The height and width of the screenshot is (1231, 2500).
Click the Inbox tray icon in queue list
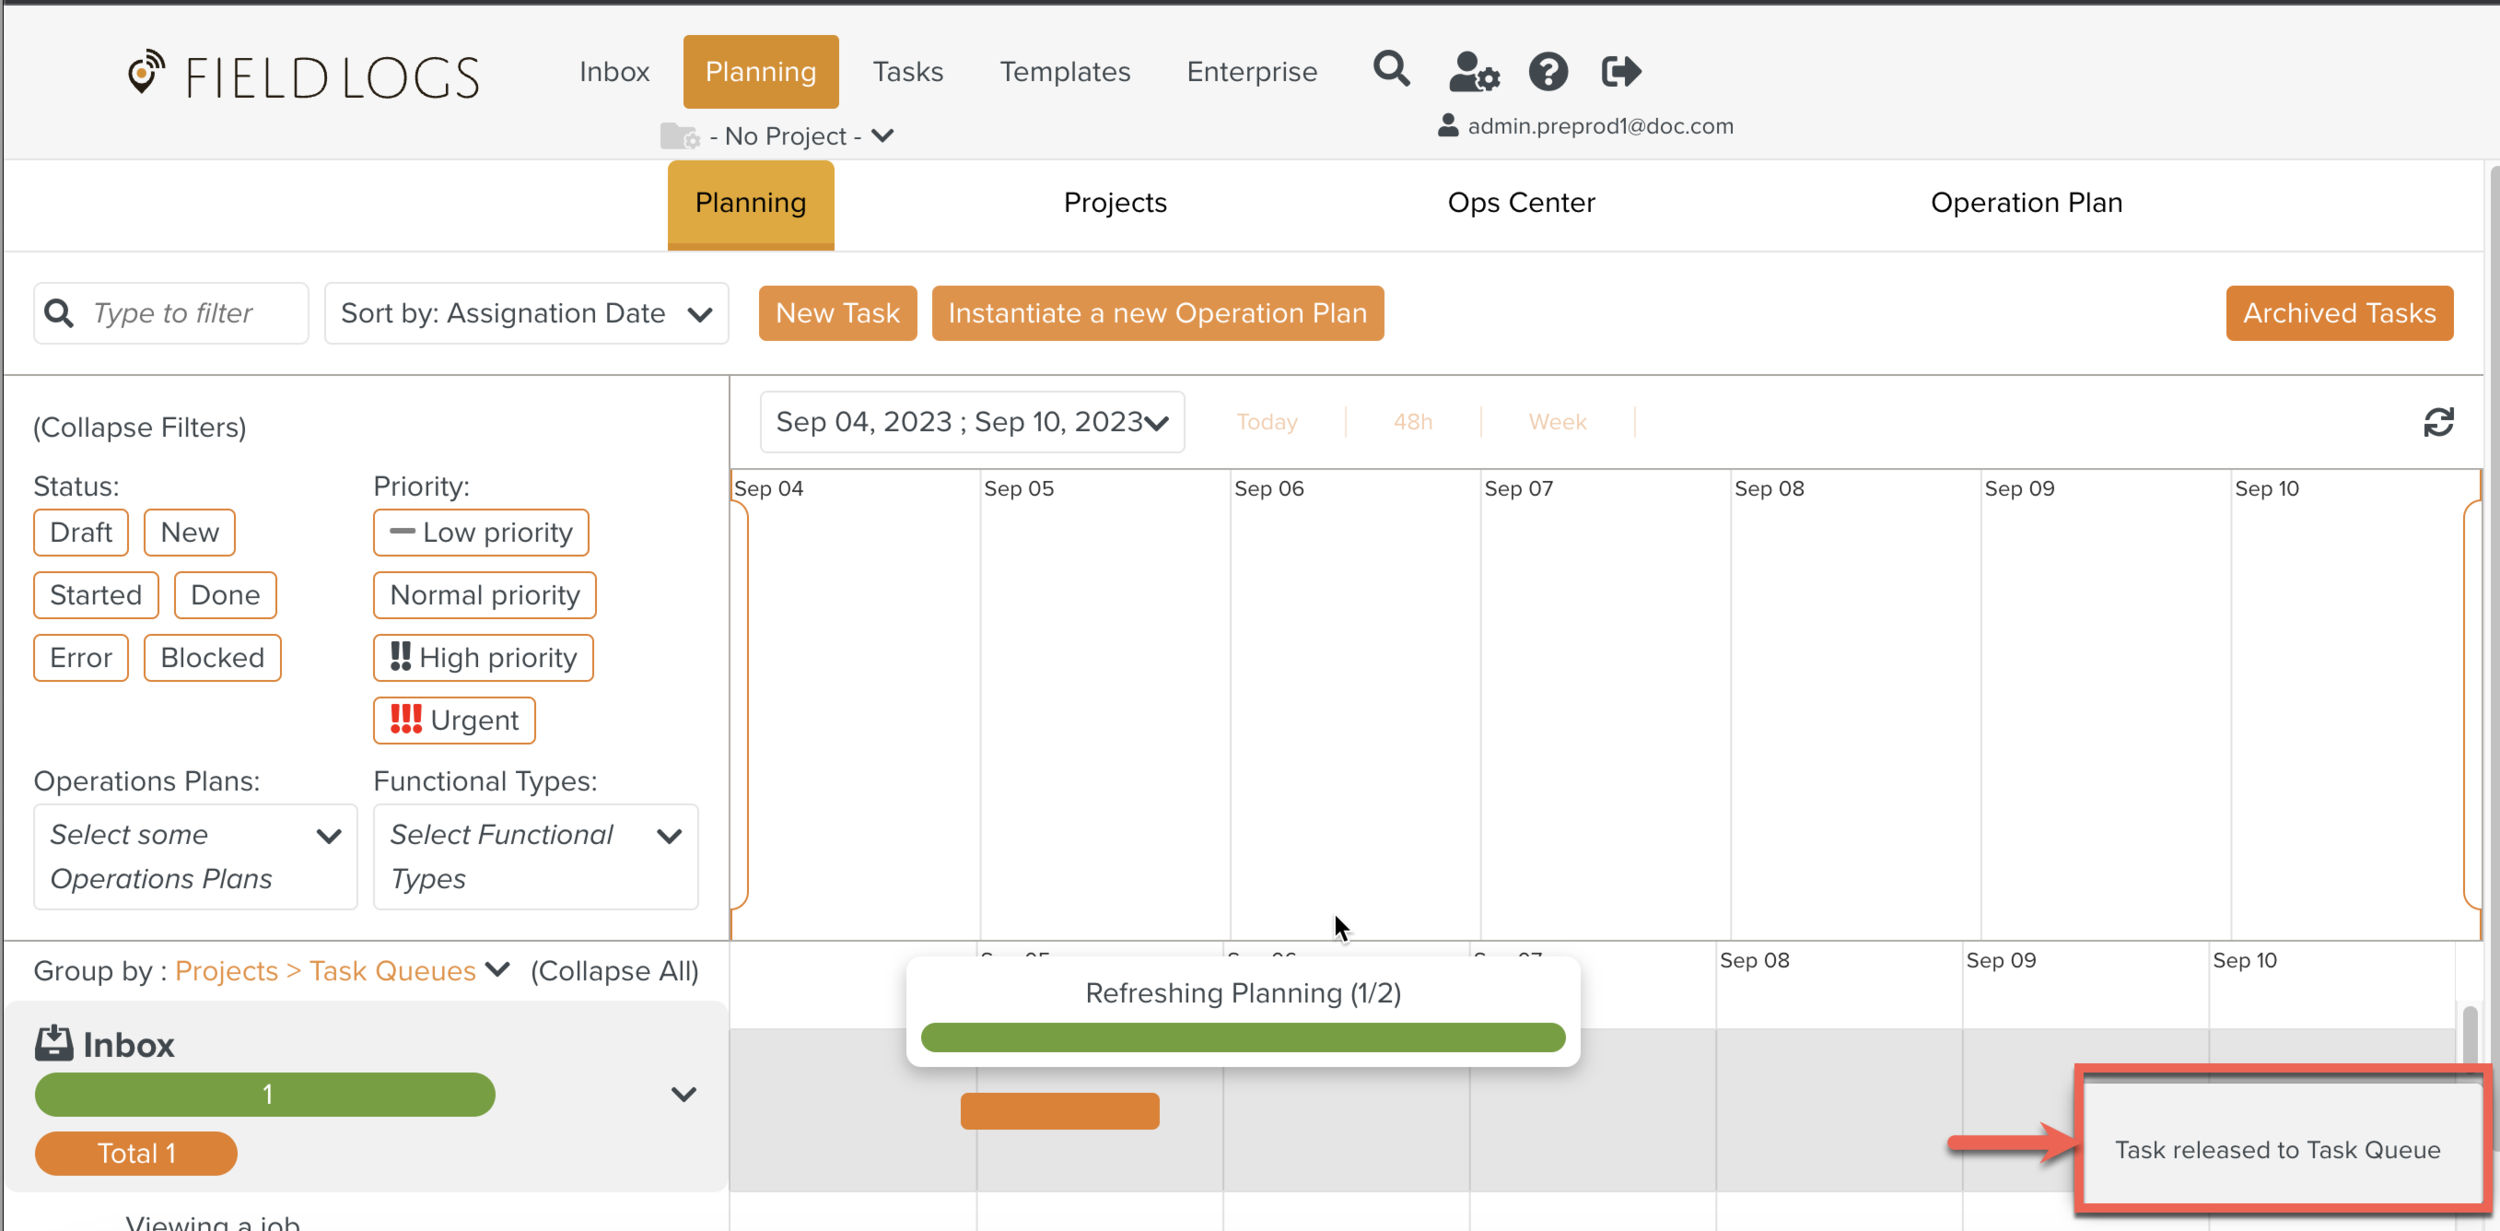click(x=54, y=1043)
